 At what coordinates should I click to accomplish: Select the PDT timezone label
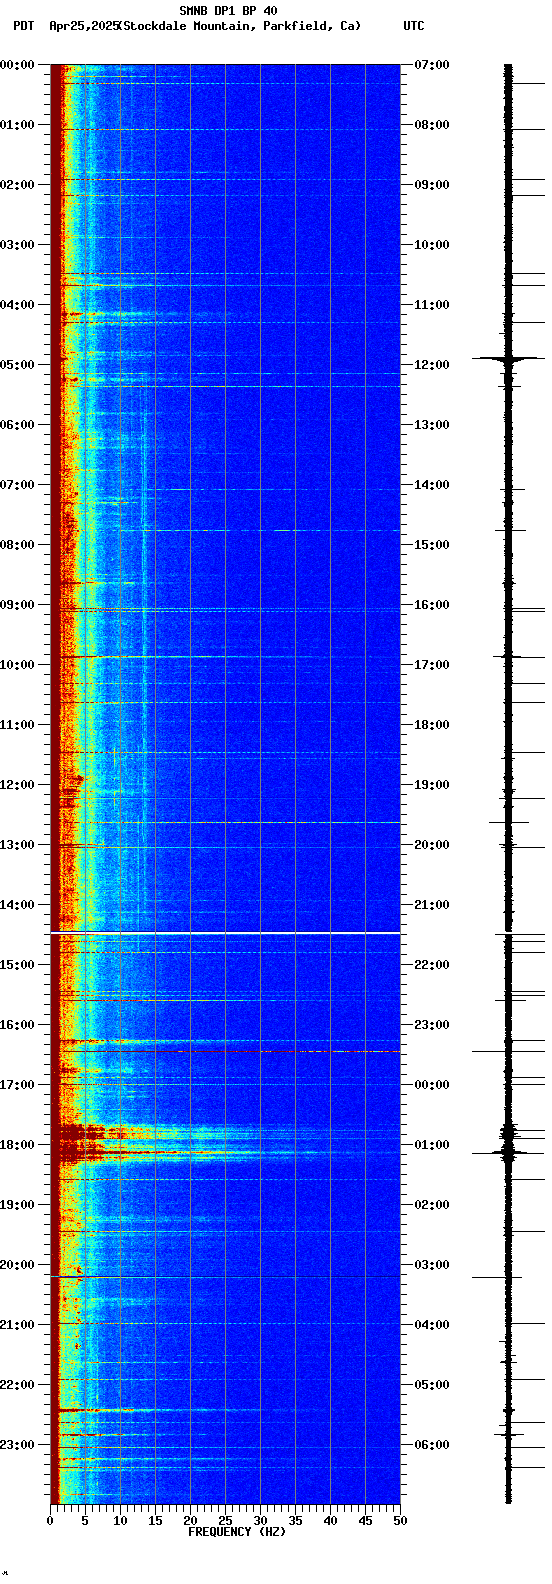pyautogui.click(x=23, y=26)
